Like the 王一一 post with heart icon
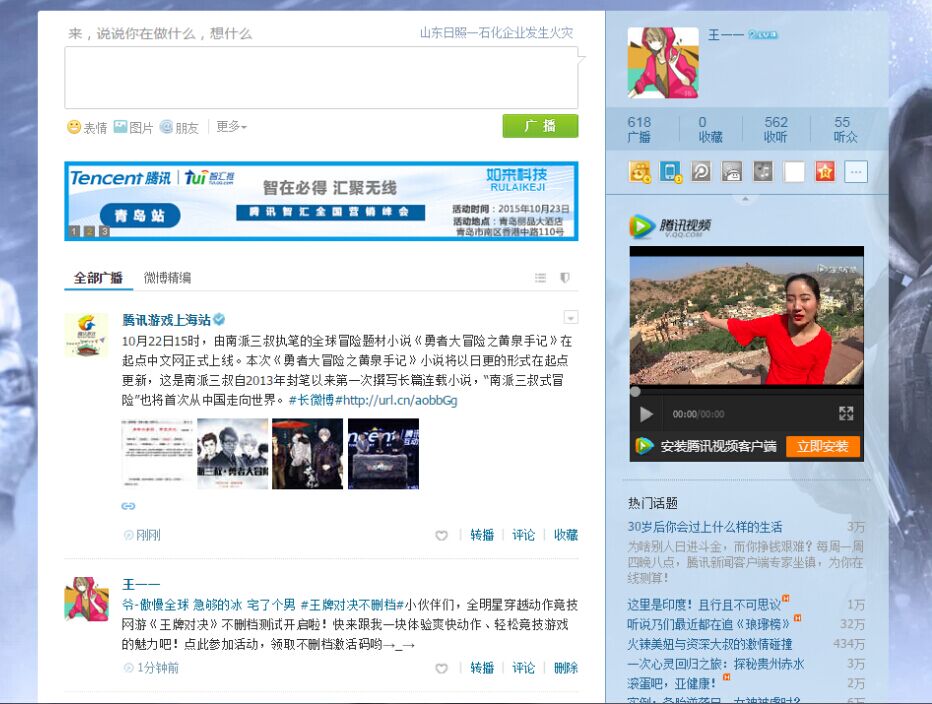 point(441,668)
